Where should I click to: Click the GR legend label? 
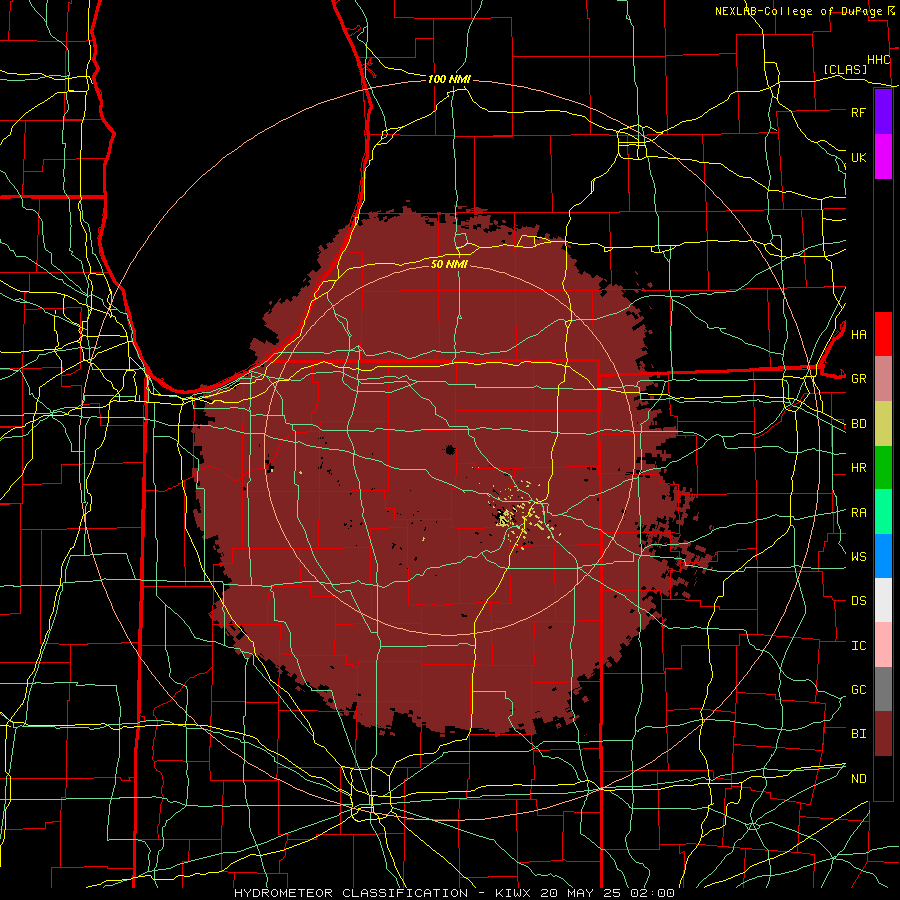tap(858, 379)
